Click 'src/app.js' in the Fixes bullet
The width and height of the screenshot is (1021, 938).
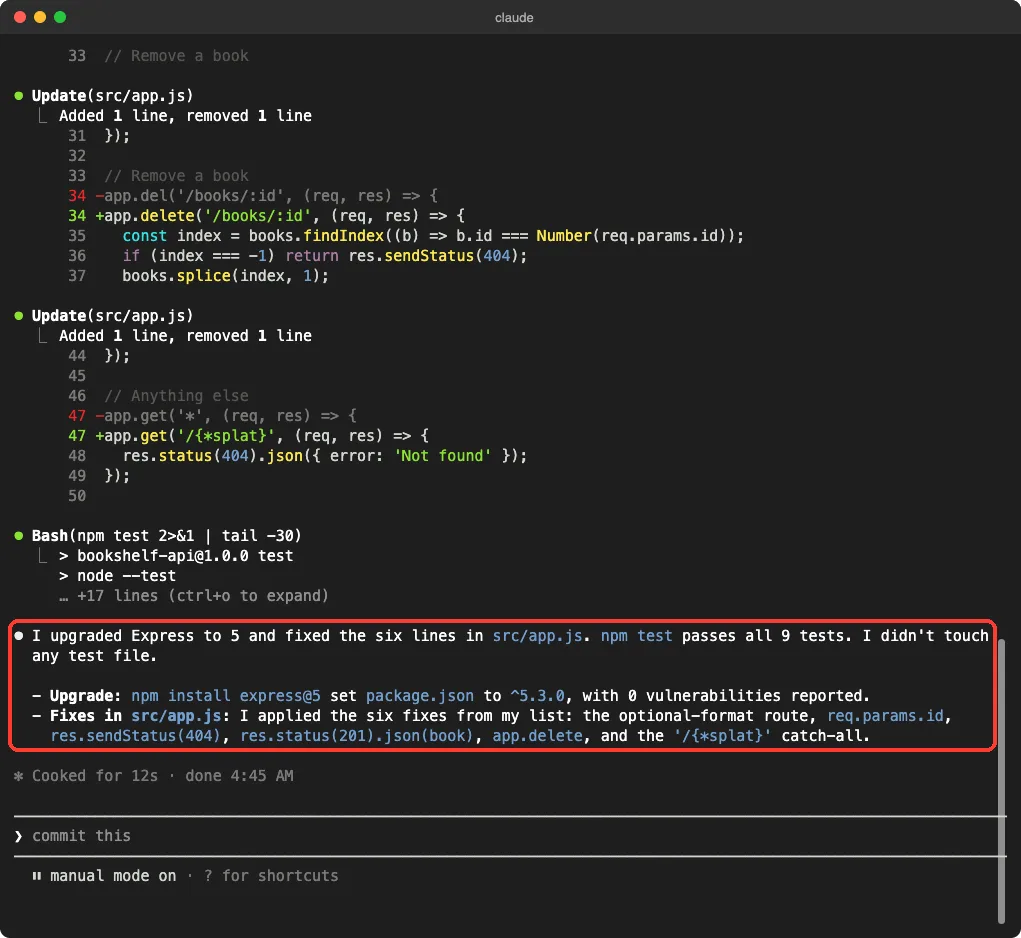tap(176, 716)
